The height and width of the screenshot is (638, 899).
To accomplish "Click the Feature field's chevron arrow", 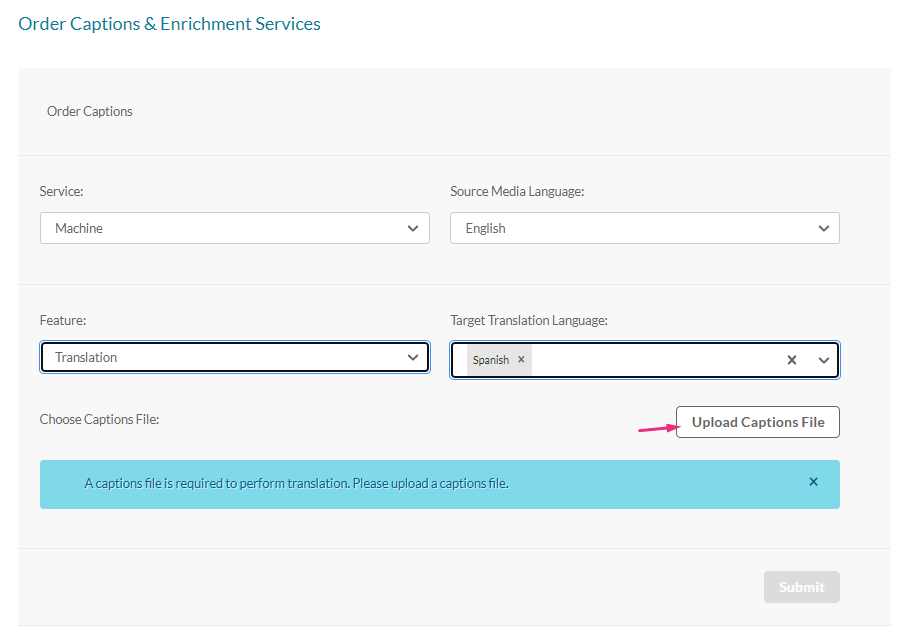I will (413, 357).
